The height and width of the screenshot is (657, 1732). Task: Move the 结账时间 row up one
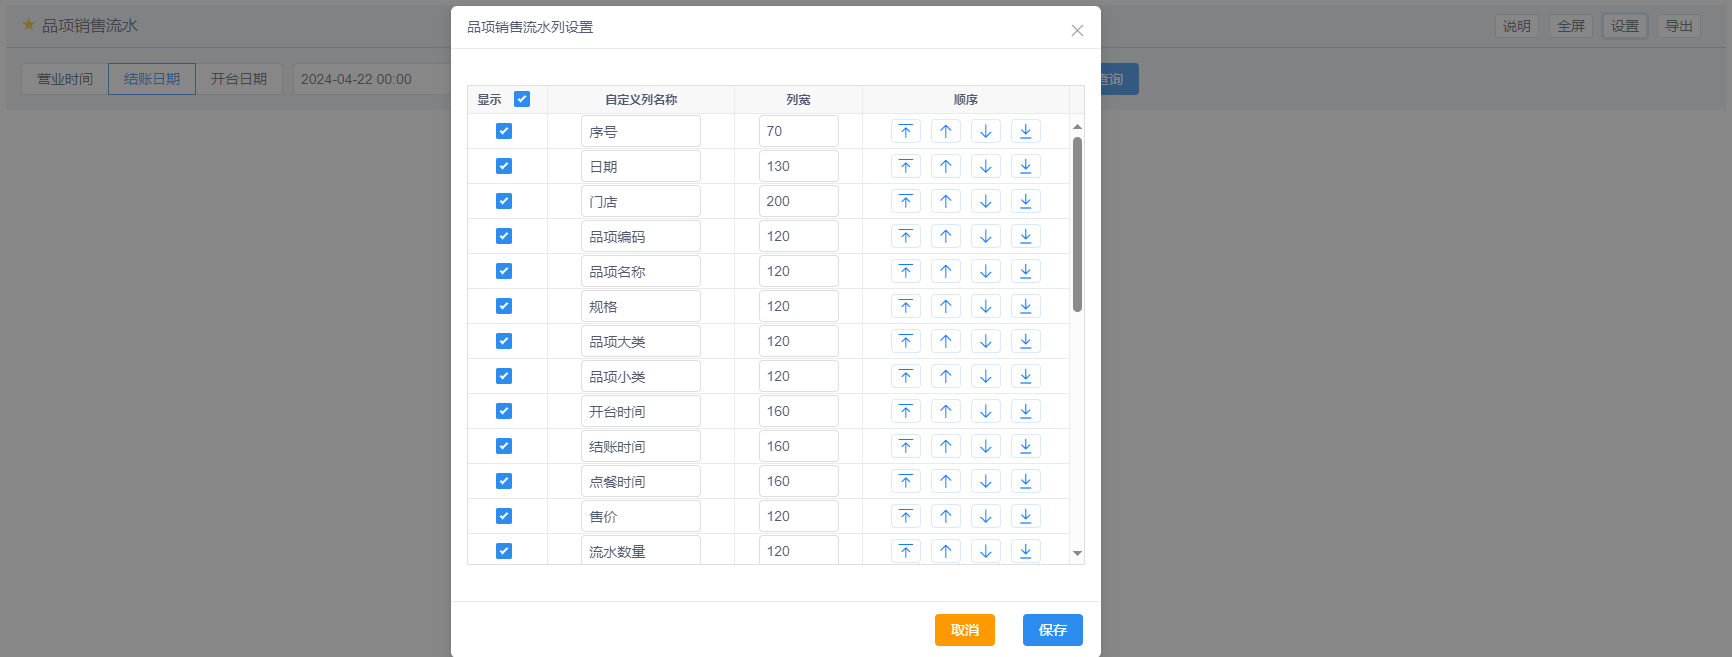(x=946, y=446)
